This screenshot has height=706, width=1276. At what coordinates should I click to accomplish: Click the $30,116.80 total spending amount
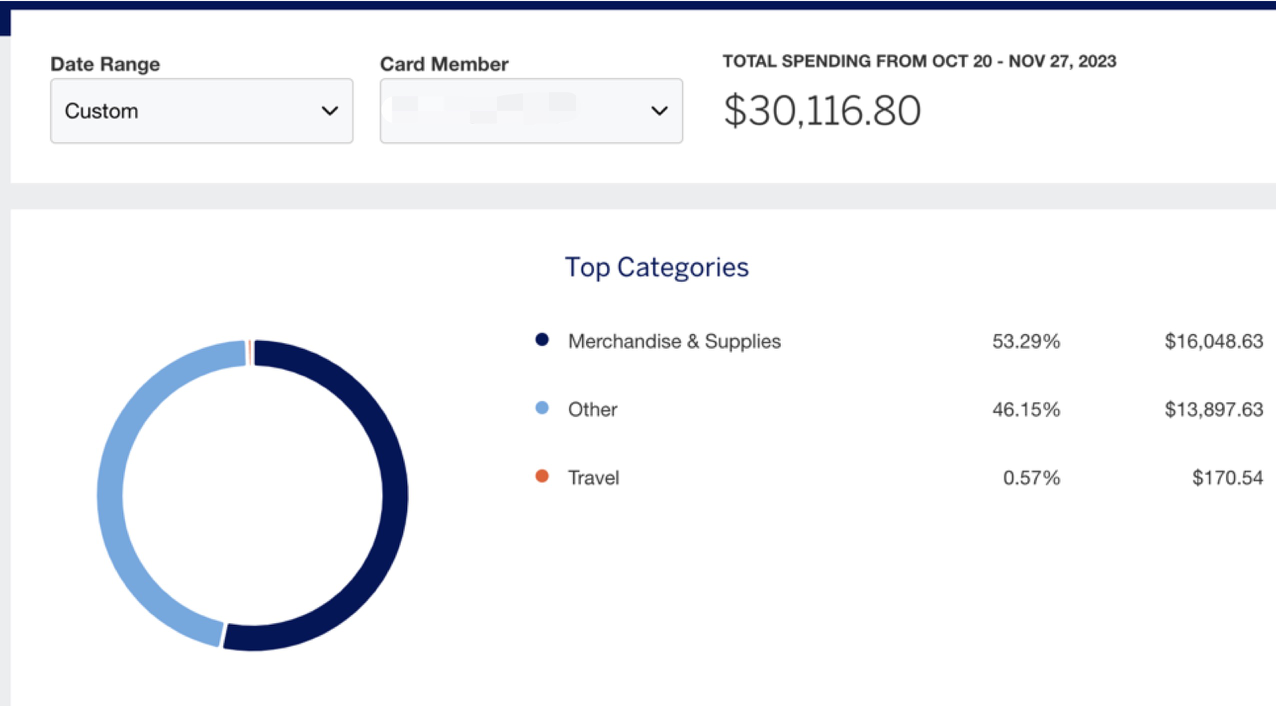(822, 111)
